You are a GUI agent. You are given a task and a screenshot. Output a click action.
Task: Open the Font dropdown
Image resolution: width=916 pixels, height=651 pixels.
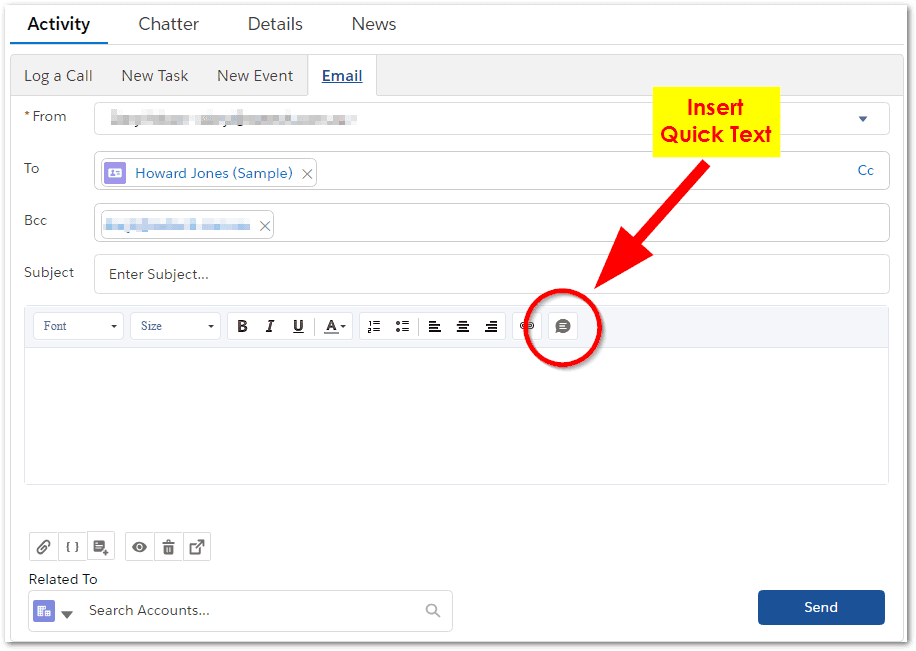tap(79, 326)
